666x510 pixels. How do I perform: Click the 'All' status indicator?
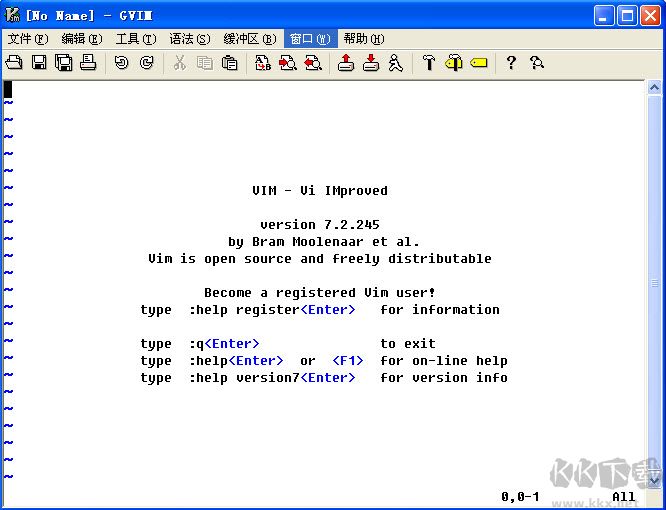pyautogui.click(x=623, y=496)
